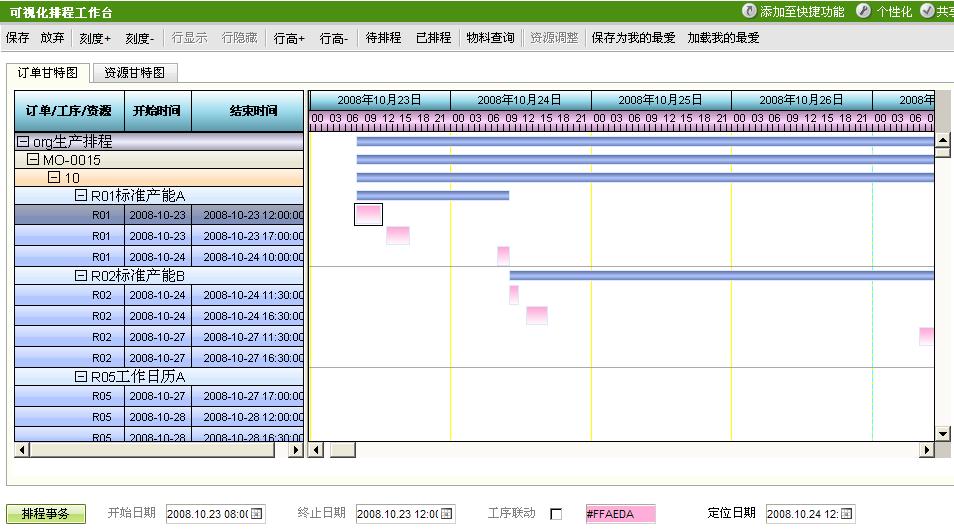Collapse the MO-0015 order node
The width and height of the screenshot is (954, 529).
pyautogui.click(x=33, y=159)
